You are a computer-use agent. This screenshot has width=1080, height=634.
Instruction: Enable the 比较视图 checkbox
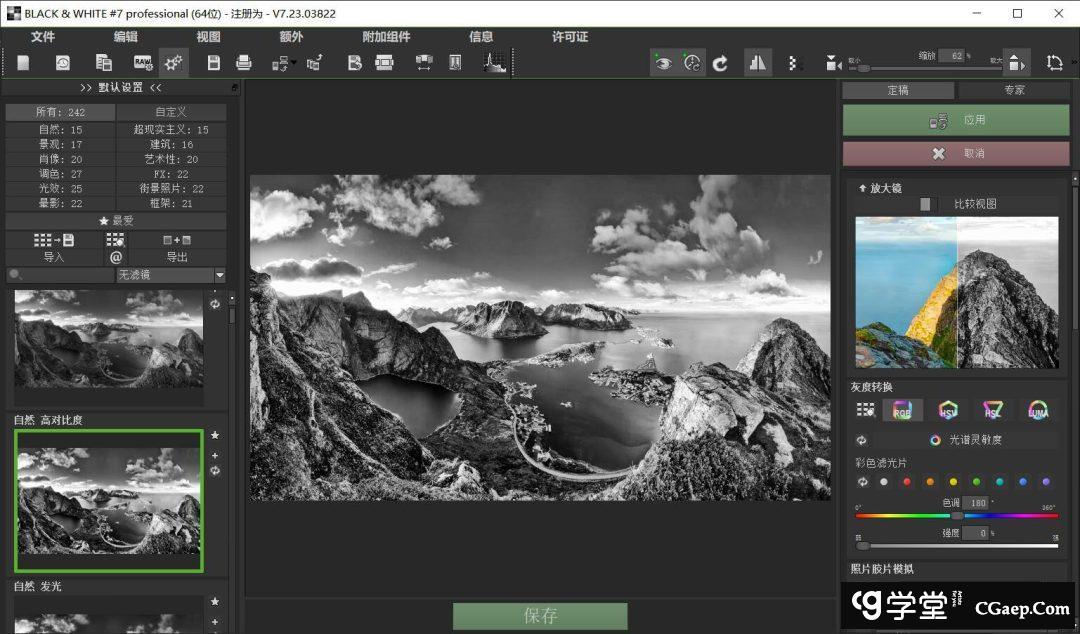[x=926, y=204]
